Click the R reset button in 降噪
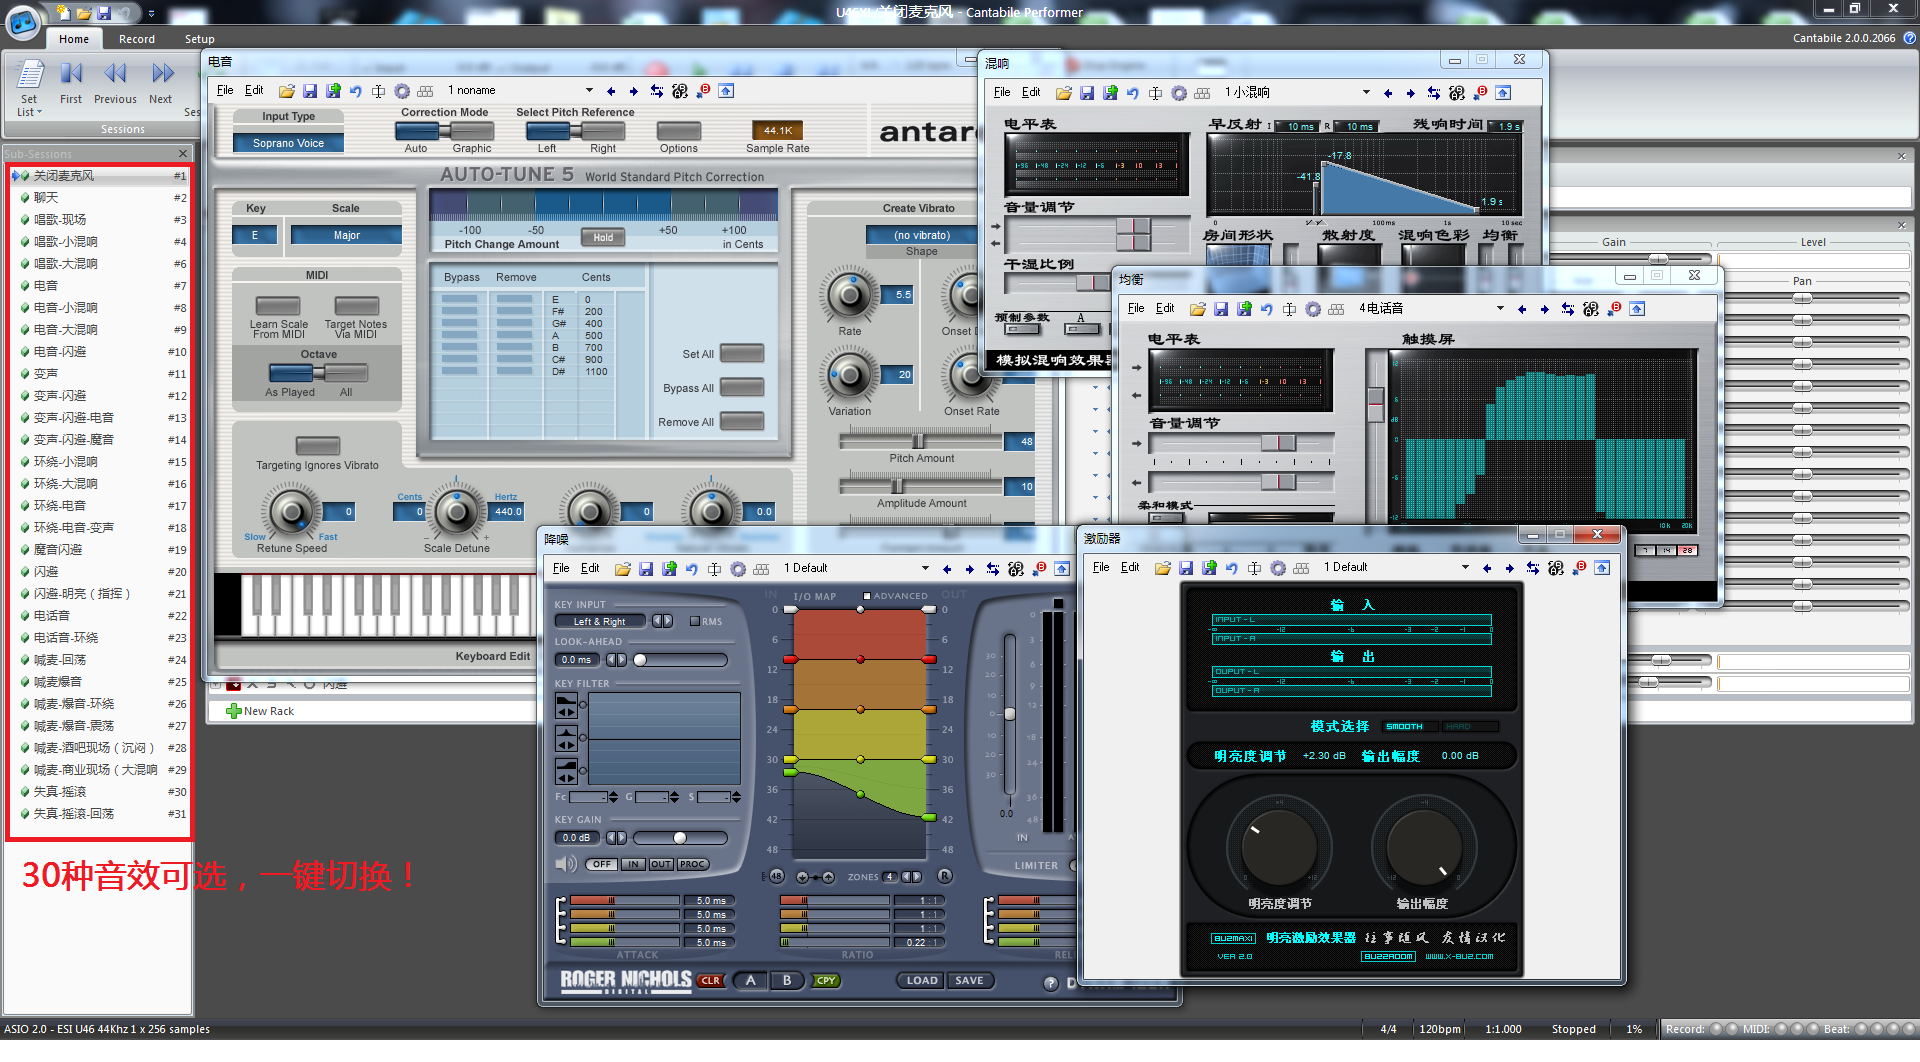This screenshot has height=1062, width=1920. (x=944, y=876)
